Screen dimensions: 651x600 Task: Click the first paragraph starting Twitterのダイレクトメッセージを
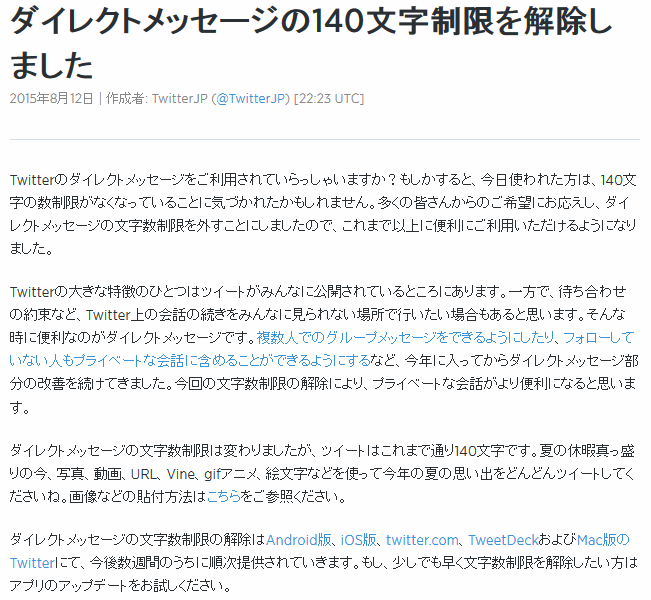pyautogui.click(x=323, y=214)
